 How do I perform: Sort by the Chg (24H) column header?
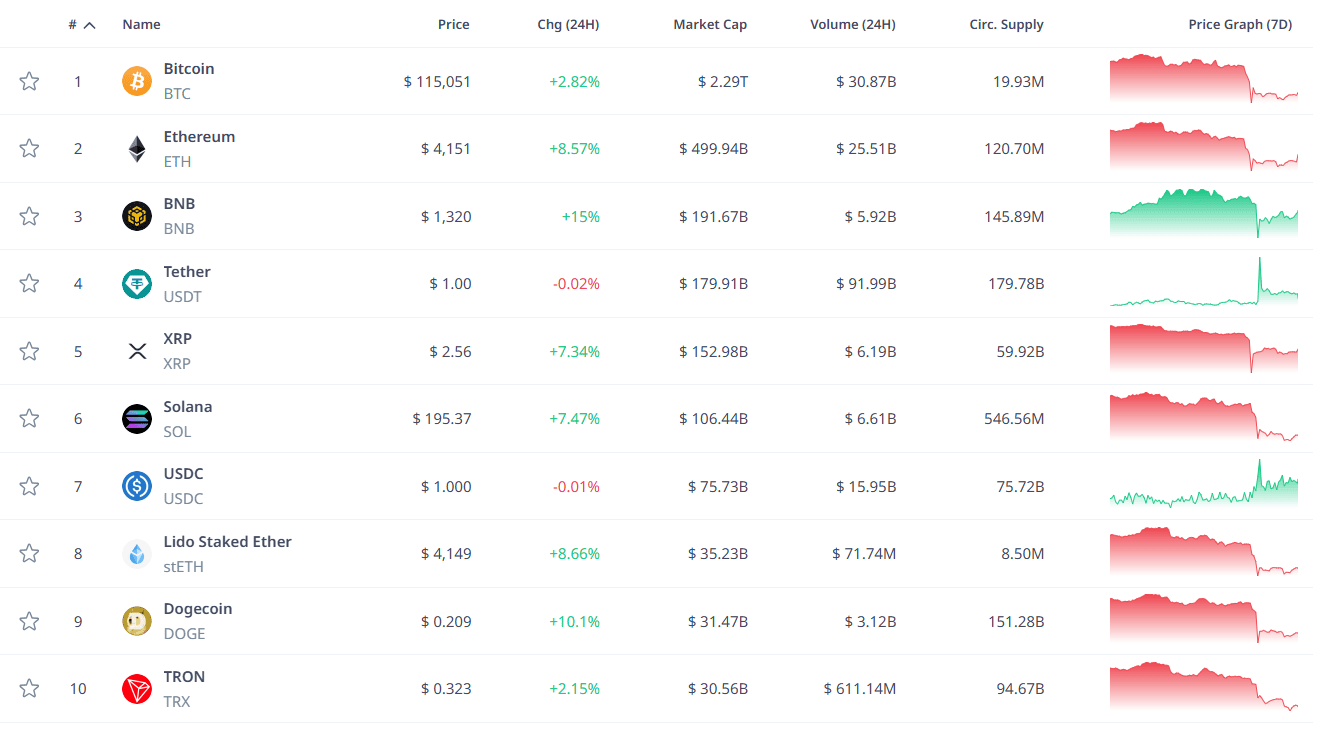click(568, 25)
